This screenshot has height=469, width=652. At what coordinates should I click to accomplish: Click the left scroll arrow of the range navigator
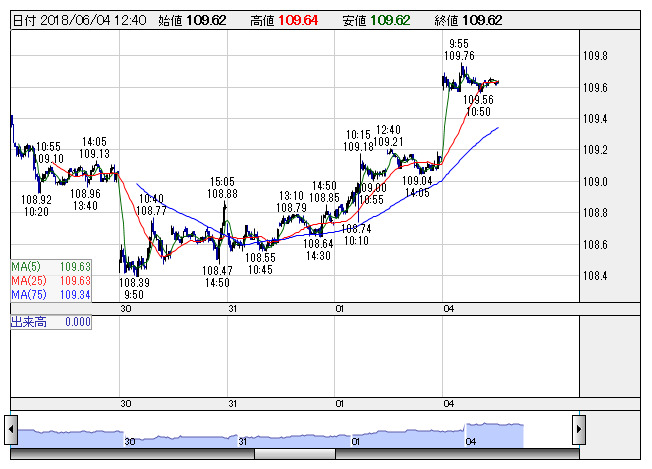click(11, 429)
